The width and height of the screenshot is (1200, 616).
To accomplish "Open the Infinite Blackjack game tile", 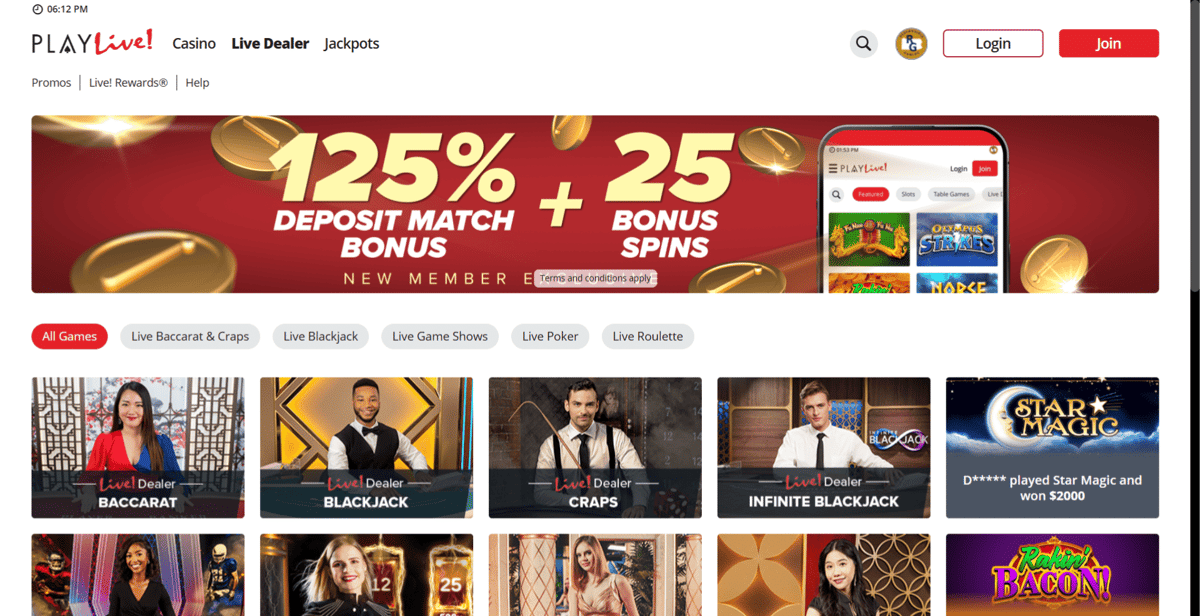I will [824, 447].
